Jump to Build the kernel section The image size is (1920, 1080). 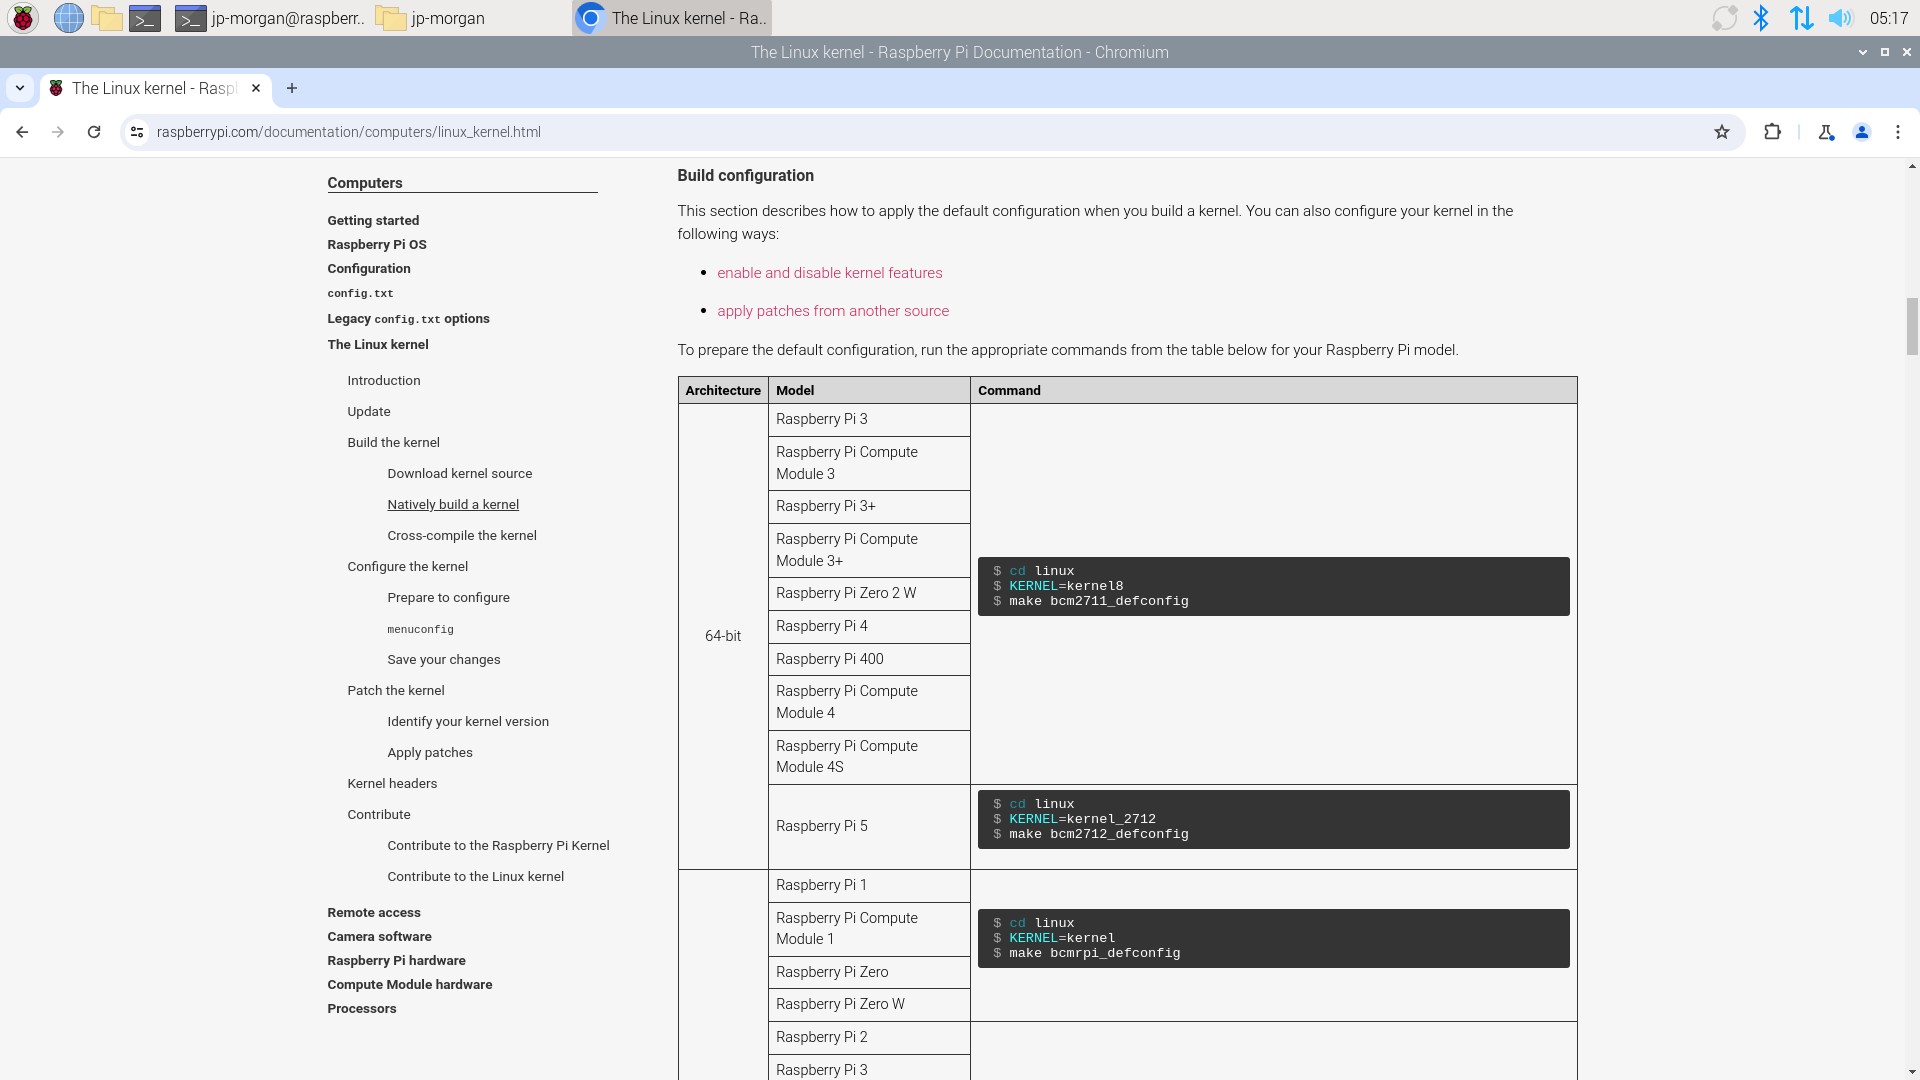(394, 443)
